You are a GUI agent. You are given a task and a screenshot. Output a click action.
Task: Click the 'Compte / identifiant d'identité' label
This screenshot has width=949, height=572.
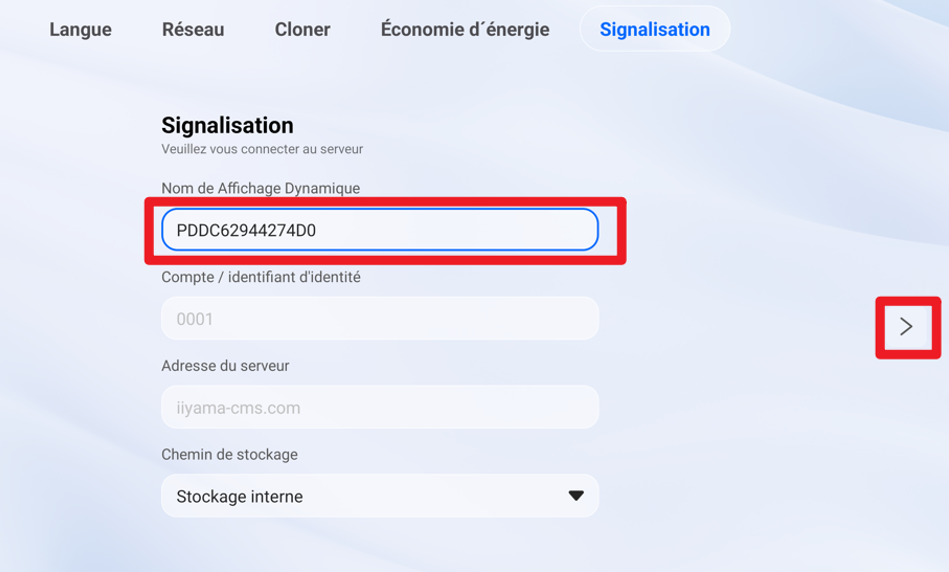click(260, 277)
